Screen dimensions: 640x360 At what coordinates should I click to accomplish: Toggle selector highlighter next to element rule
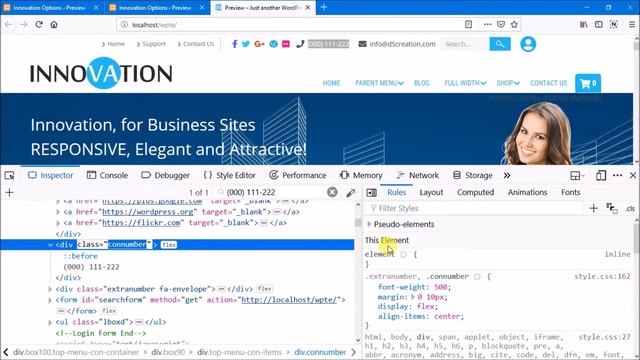point(403,254)
